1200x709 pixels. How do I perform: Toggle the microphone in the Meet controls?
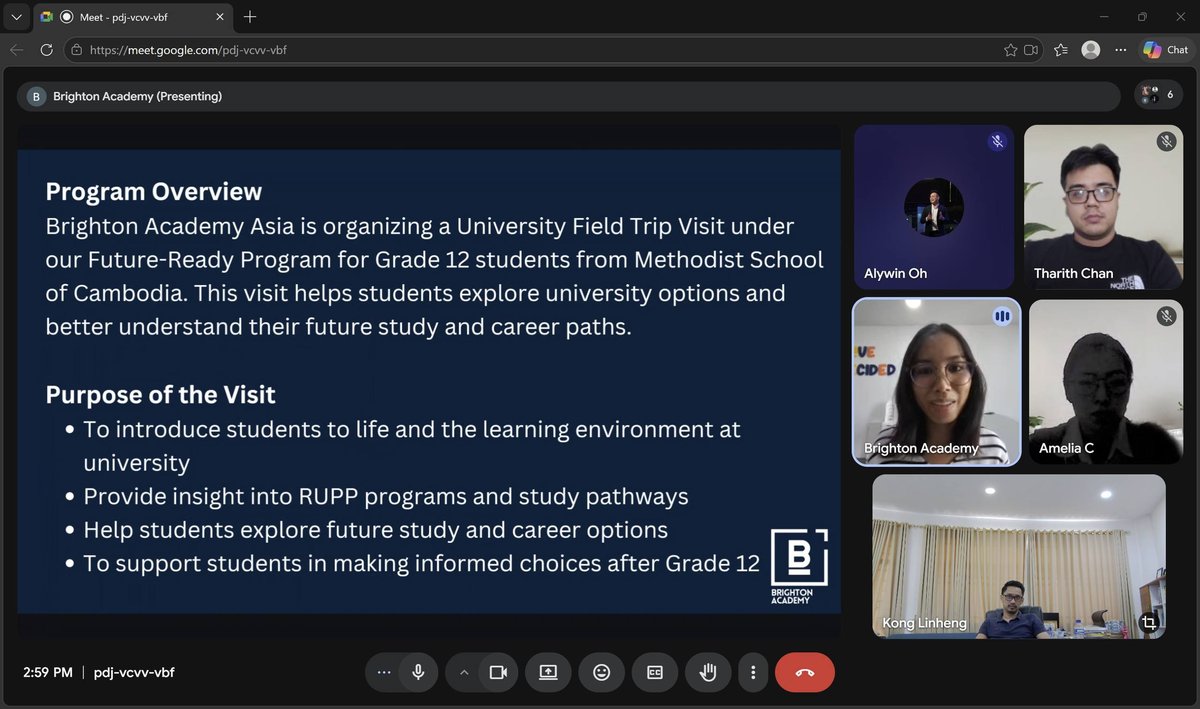[419, 672]
